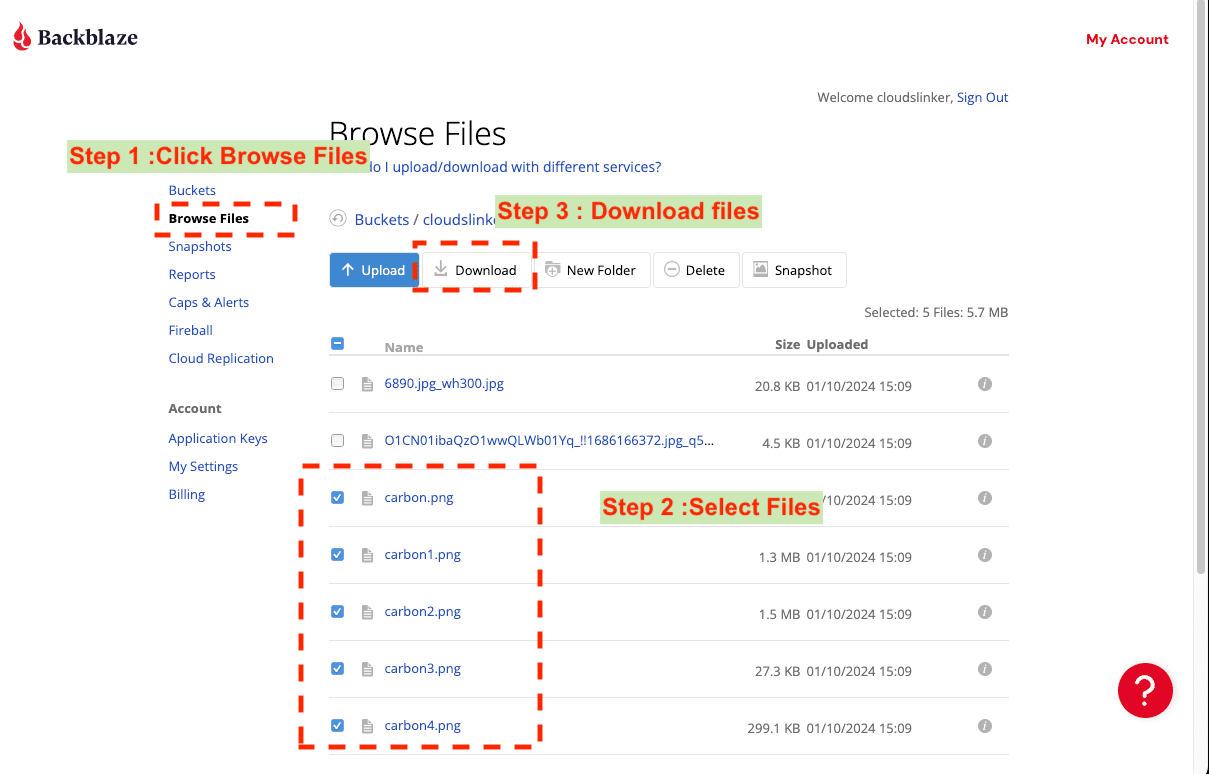This screenshot has height=774, width=1209.
Task: Check the box for the O1CN01ibaQzO1 file
Action: point(337,440)
